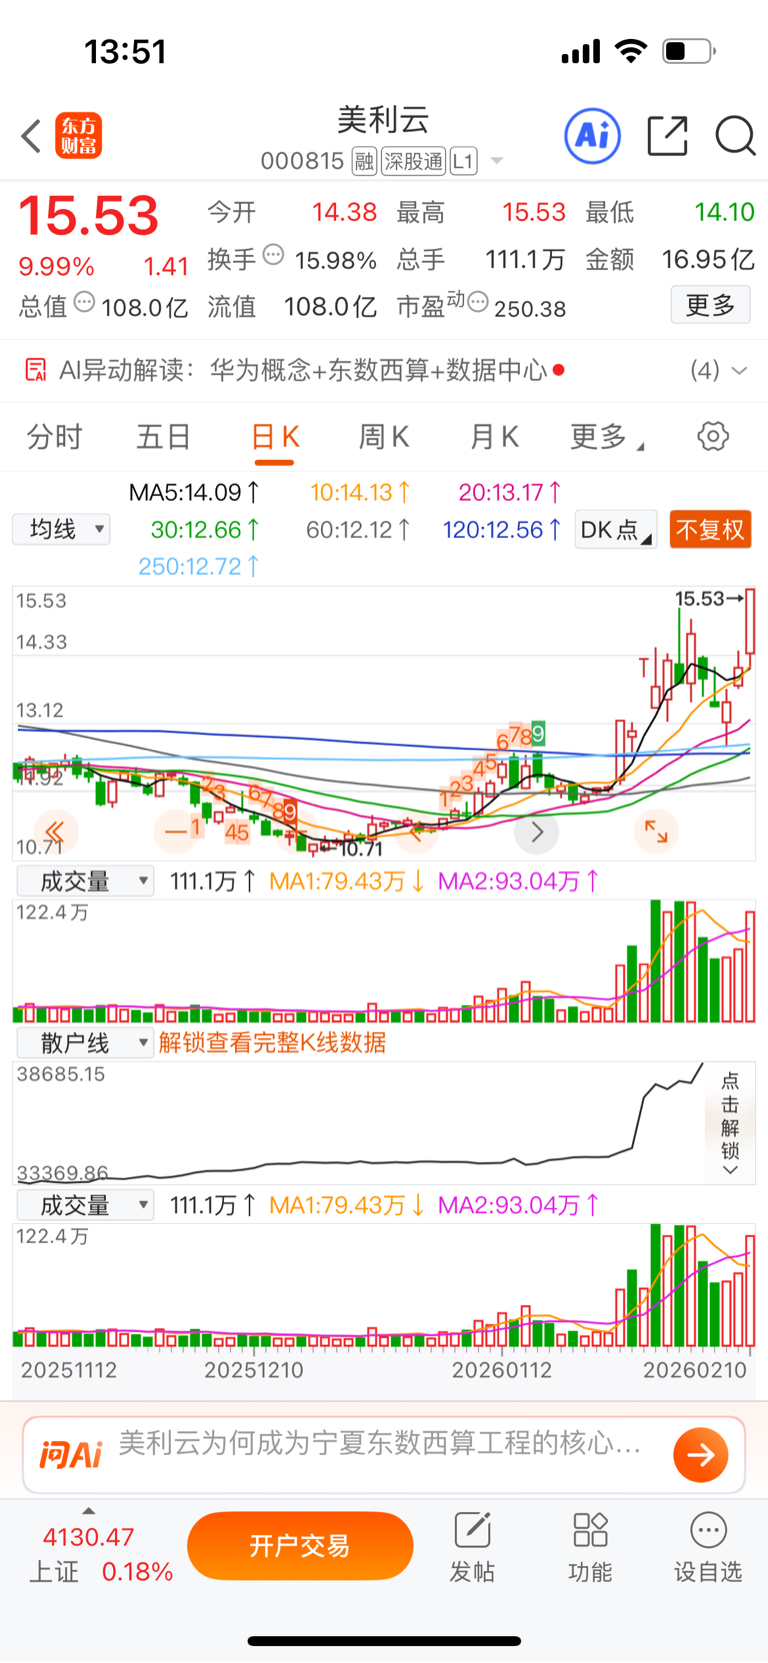768x1663 pixels.
Task: Switch to the 分时 tab
Action: pos(54,437)
